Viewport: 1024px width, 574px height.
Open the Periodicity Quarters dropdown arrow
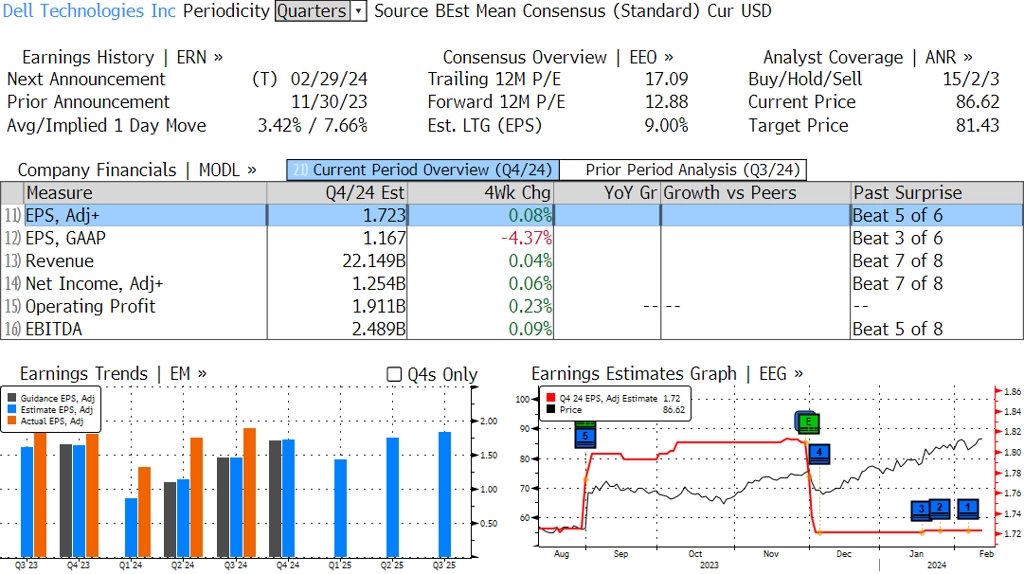(359, 11)
